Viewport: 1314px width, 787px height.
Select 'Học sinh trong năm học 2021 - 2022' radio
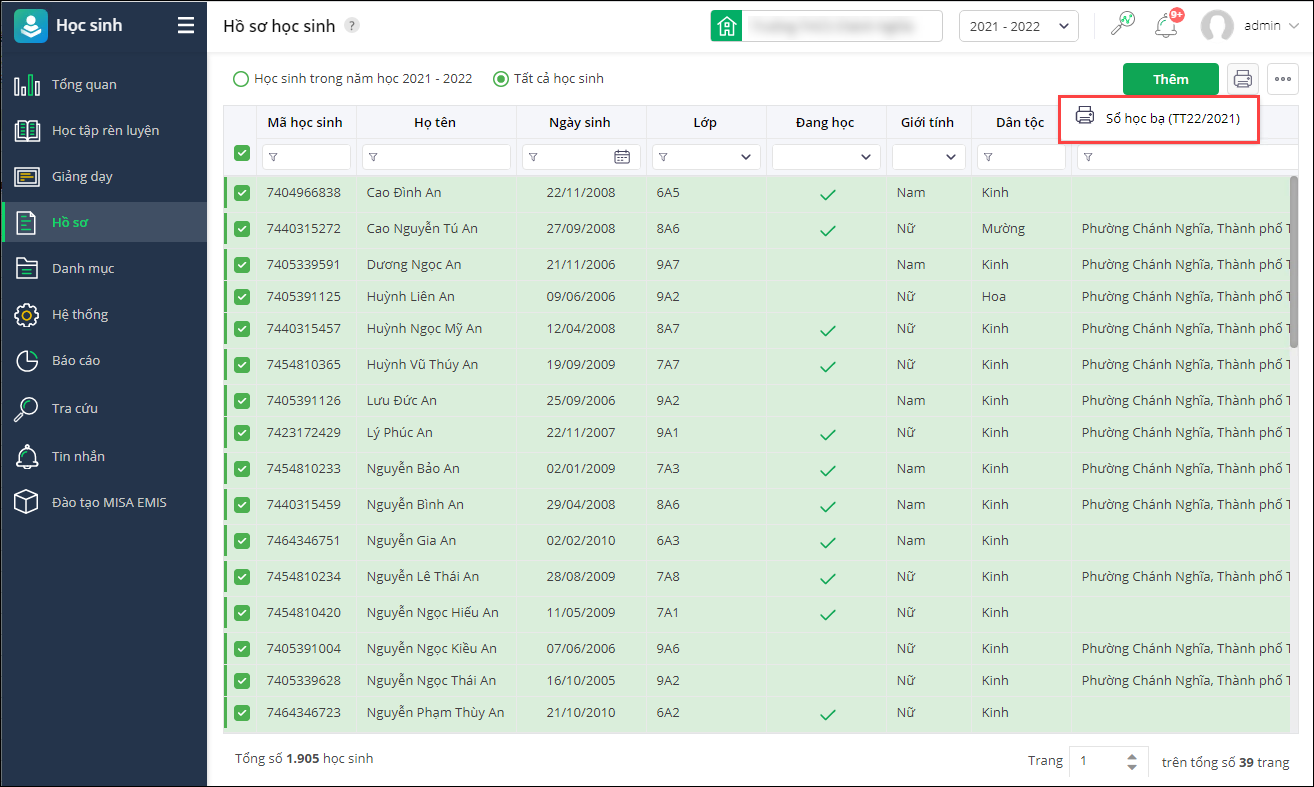coord(241,79)
